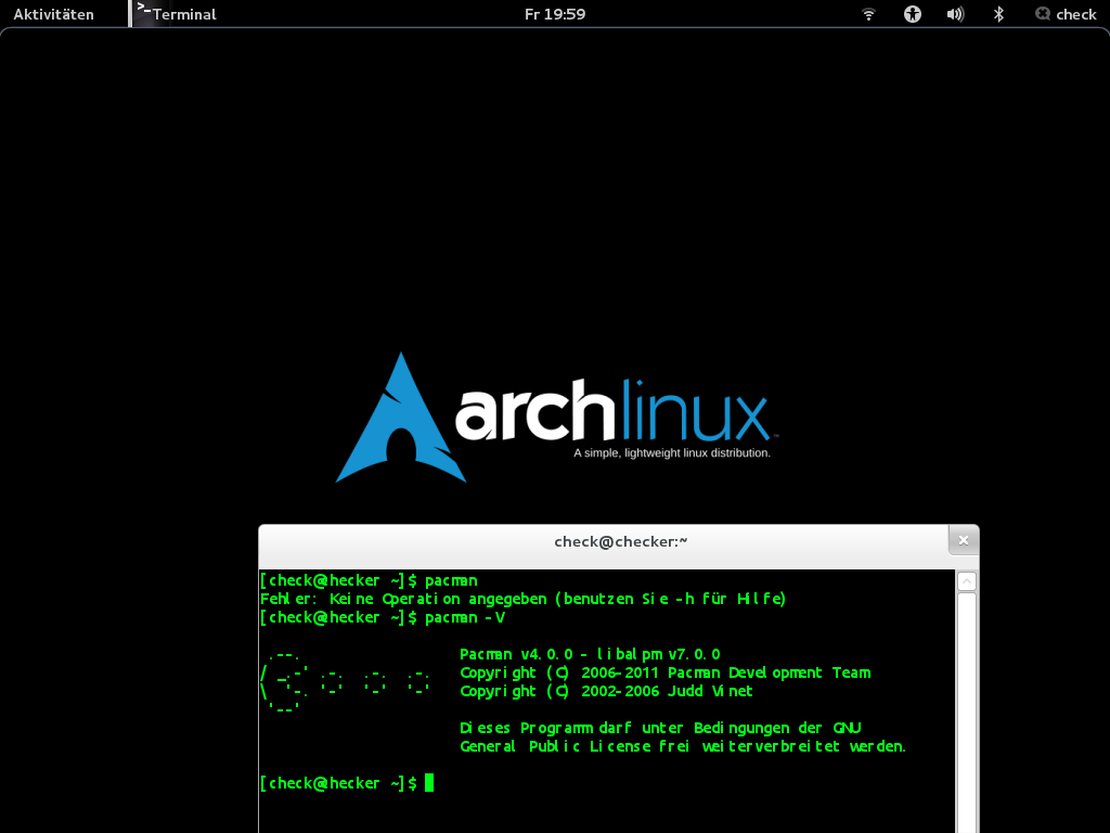Open the calendar via Fr 19:59 clock
The height and width of the screenshot is (833, 1110).
(x=555, y=14)
